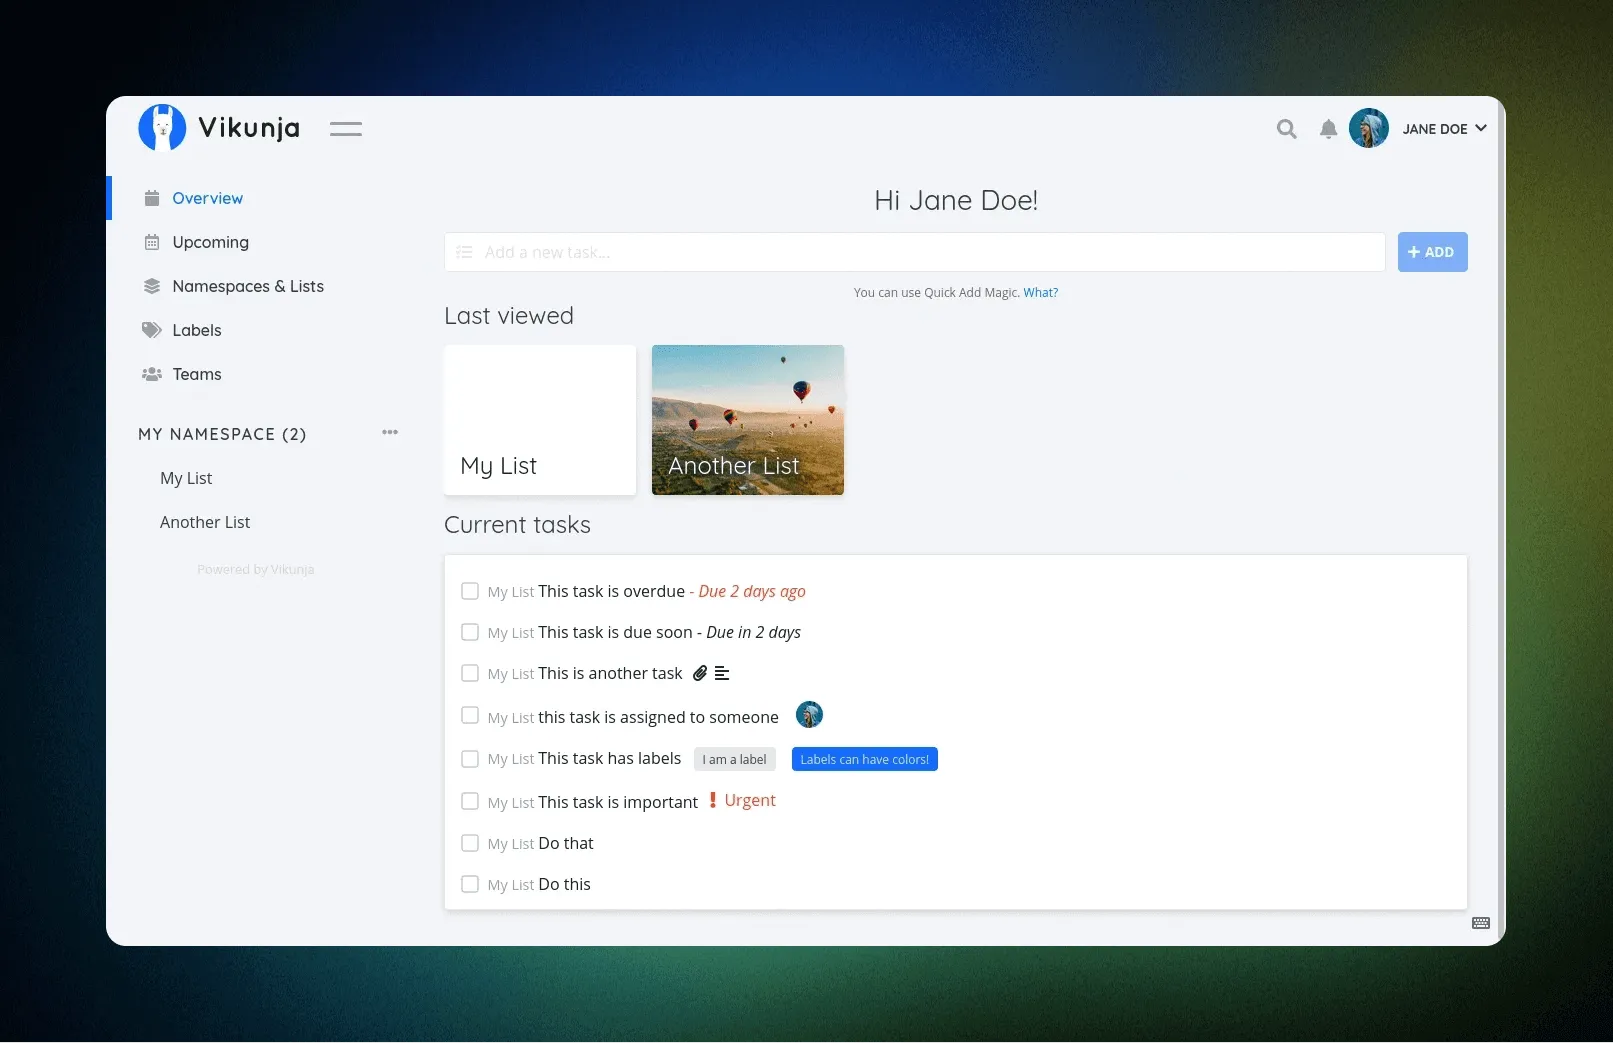The height and width of the screenshot is (1043, 1613).
Task: Open keyboard shortcuts icon at bottom right
Action: click(x=1481, y=923)
